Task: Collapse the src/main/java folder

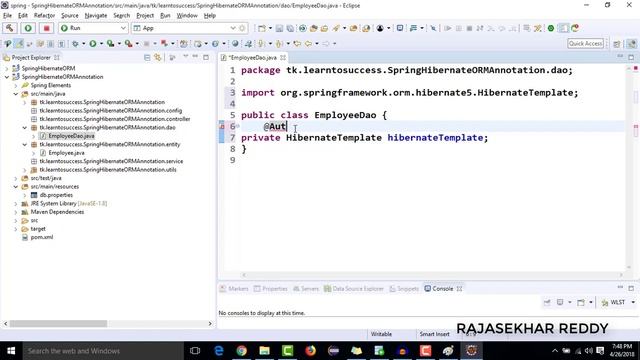Action: (16, 94)
